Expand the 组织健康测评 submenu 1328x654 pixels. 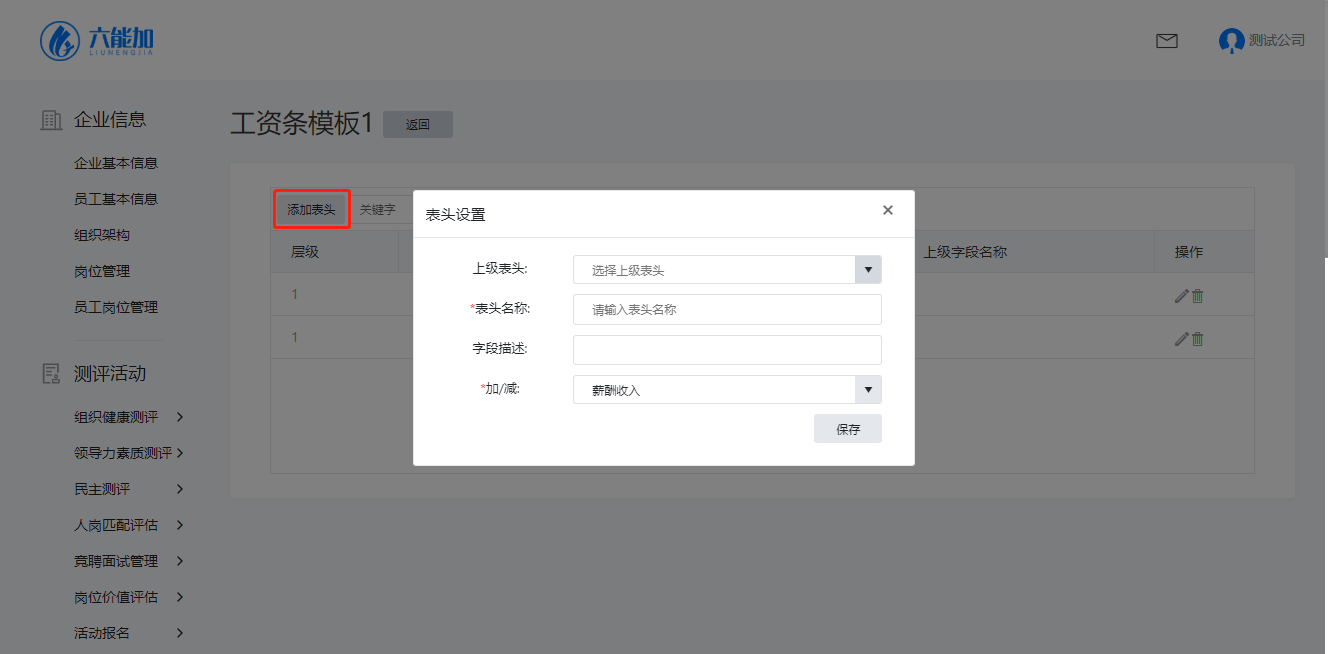(180, 417)
